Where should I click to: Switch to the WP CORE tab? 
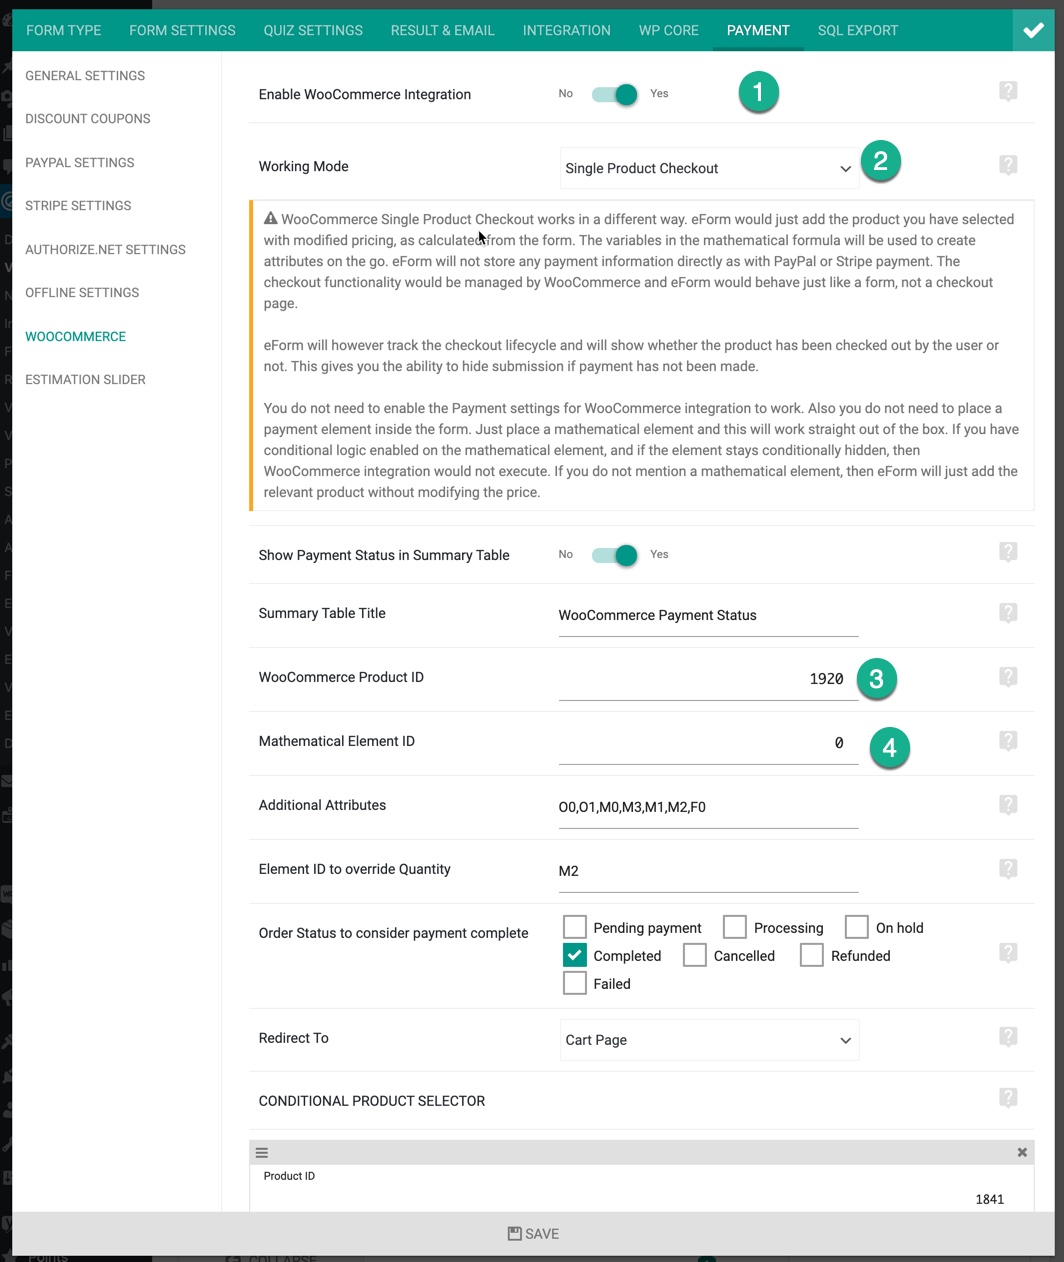[669, 30]
